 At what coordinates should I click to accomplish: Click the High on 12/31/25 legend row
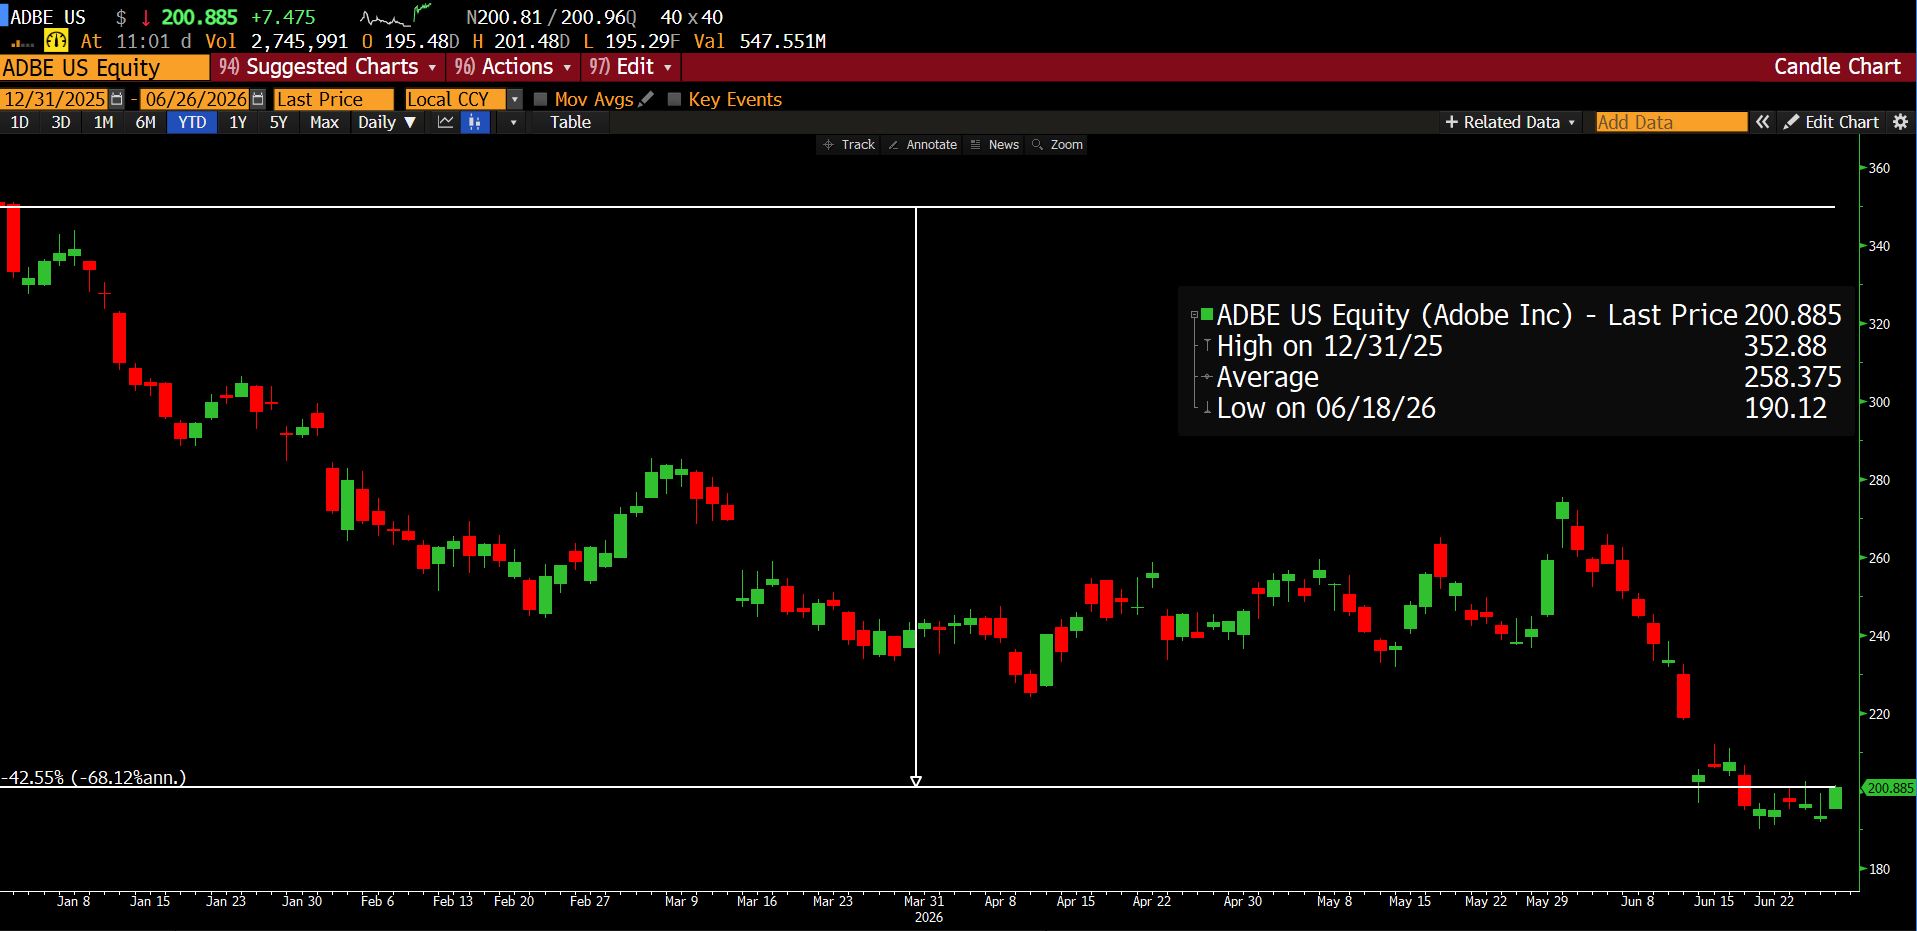(x=1520, y=346)
